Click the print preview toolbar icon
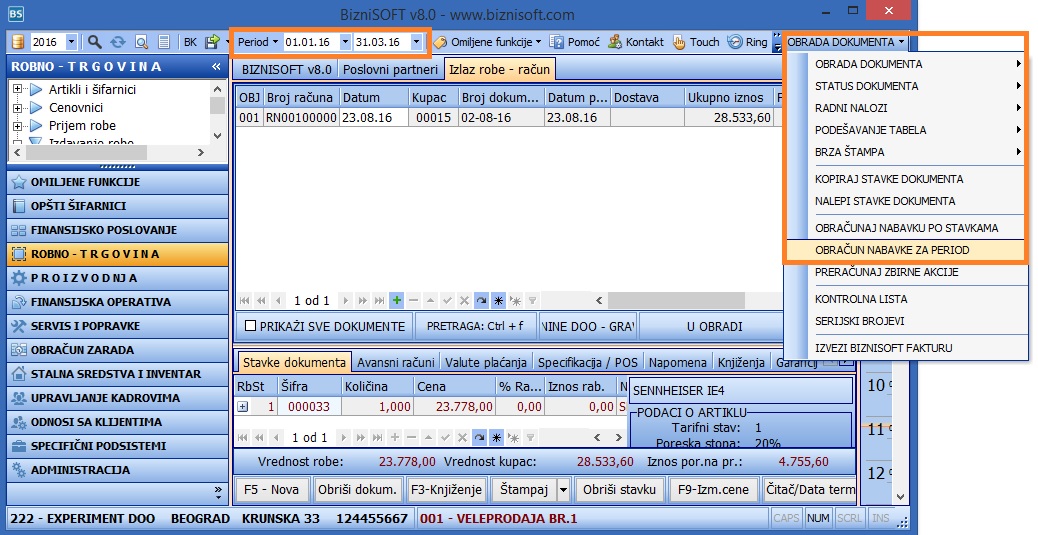This screenshot has width=1038, height=535. (141, 42)
